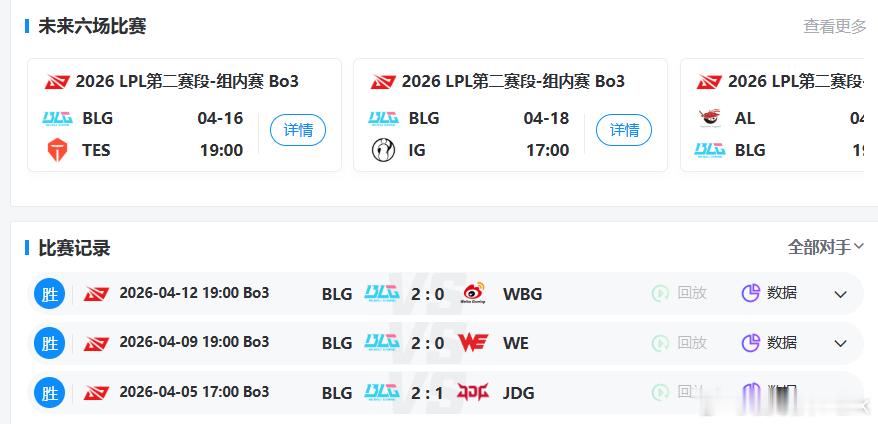The height and width of the screenshot is (424, 878).
Task: Open 数据 stats for the WE match
Action: (781, 343)
